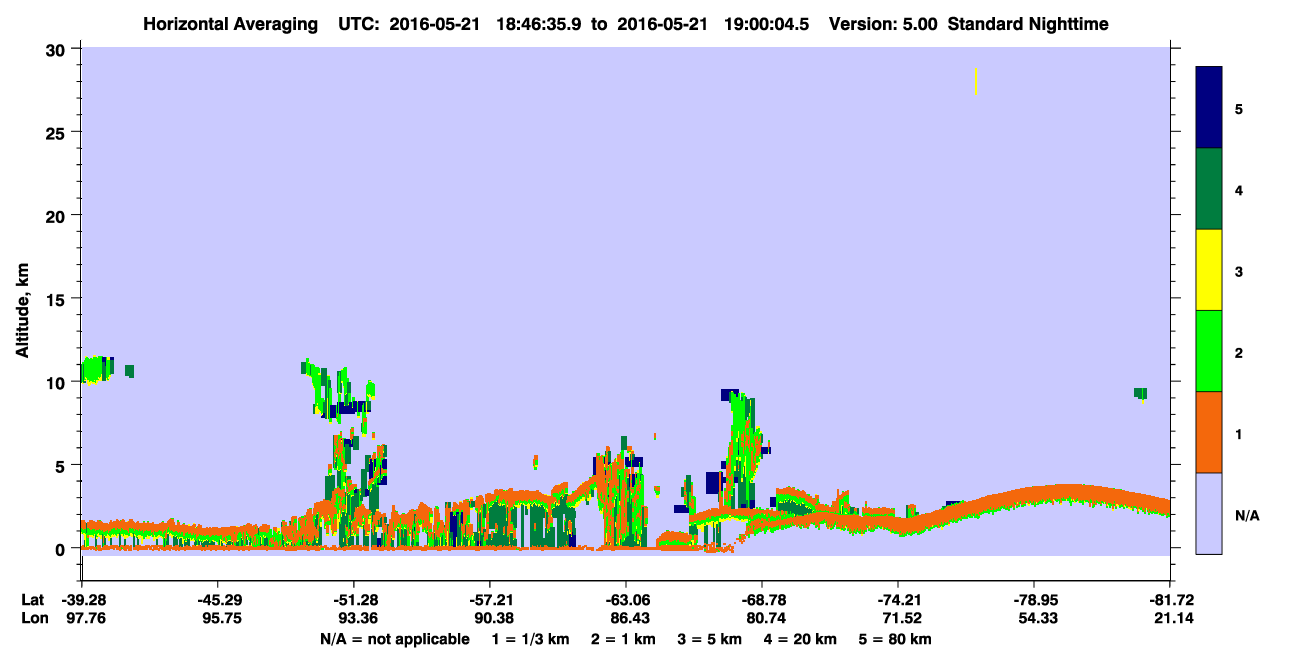
Task: Click the thin yellow streak near 28 km
Action: point(976,81)
